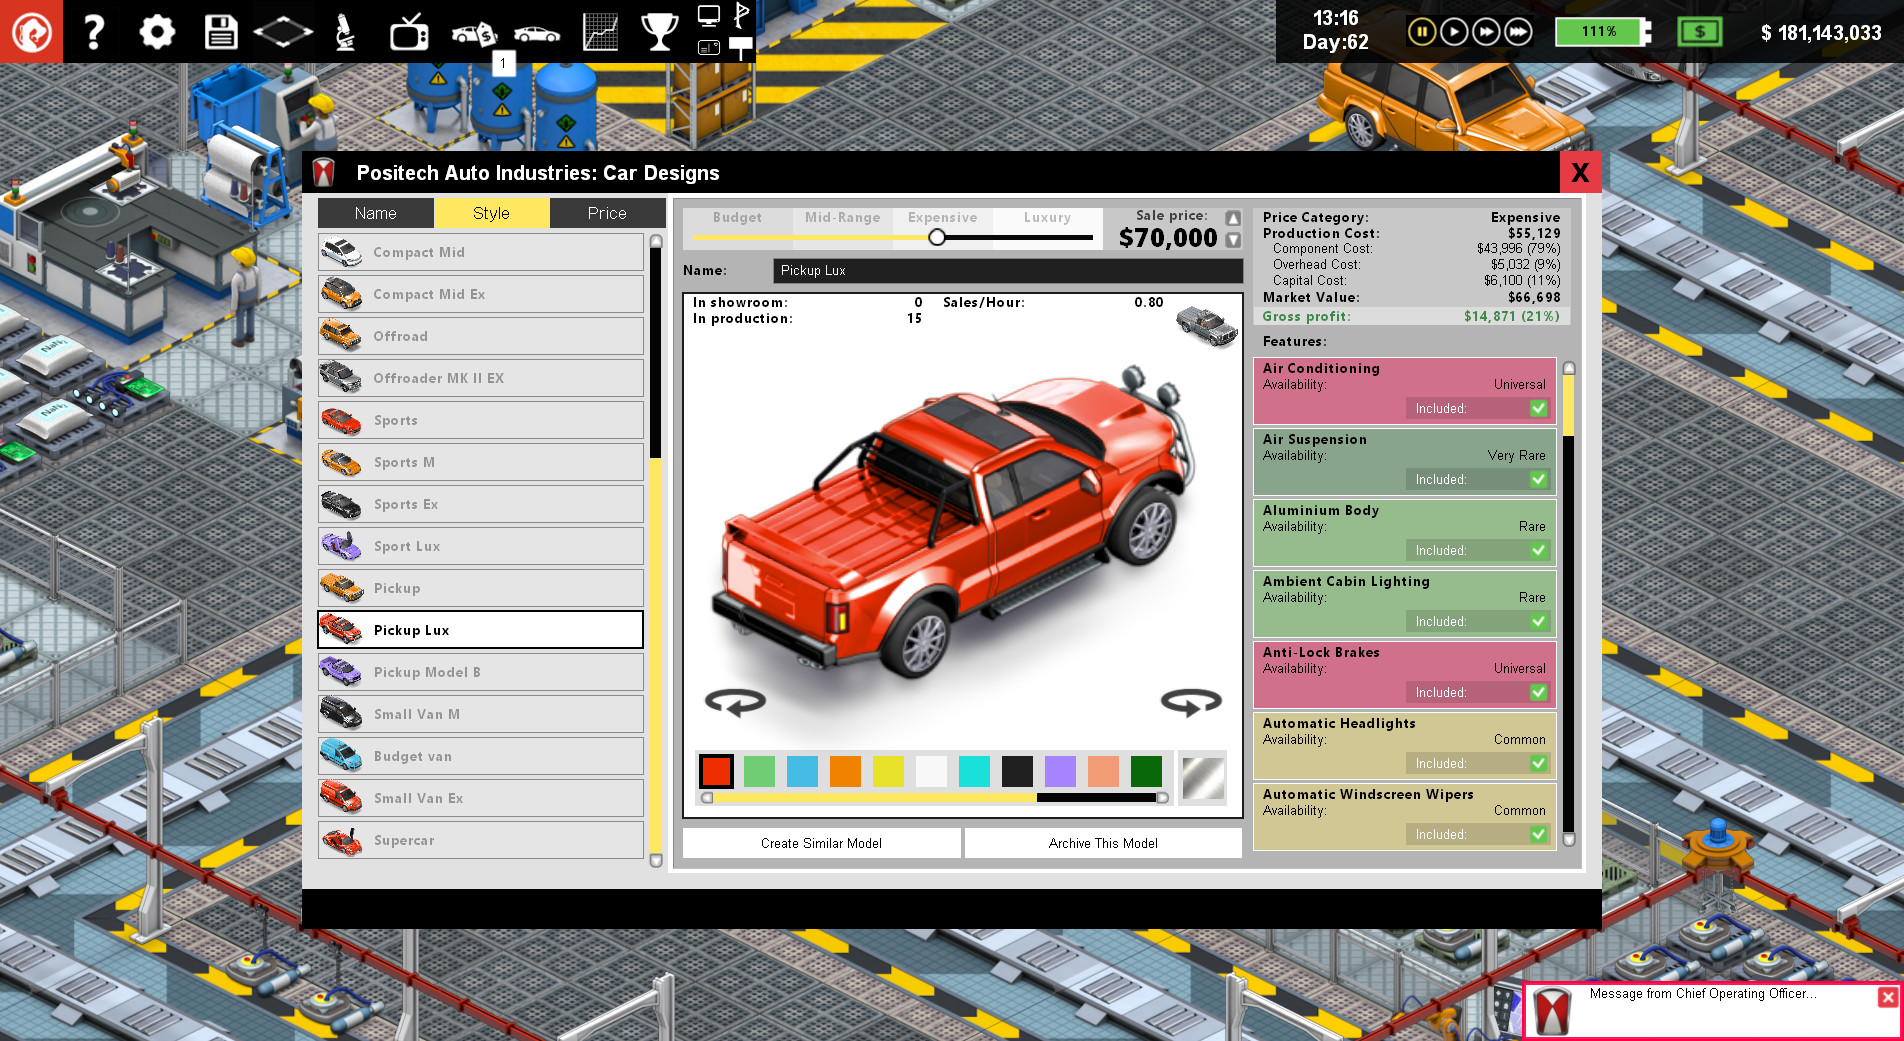Open the research microscope panel
This screenshot has height=1041, width=1904.
[x=345, y=30]
